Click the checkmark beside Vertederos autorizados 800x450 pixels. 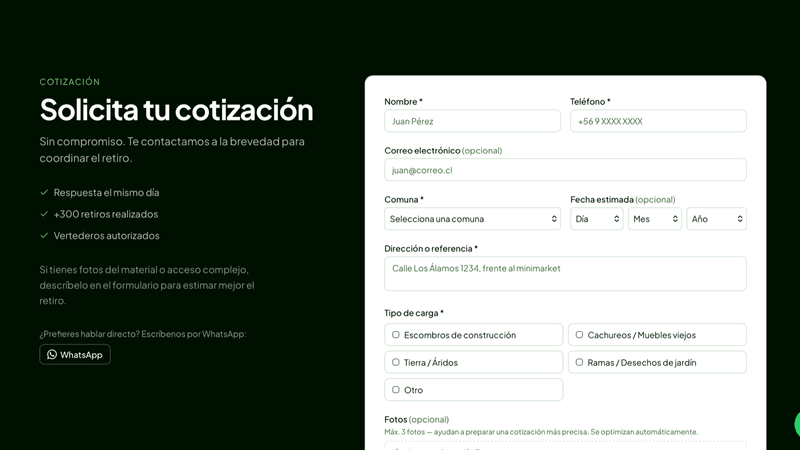click(44, 235)
